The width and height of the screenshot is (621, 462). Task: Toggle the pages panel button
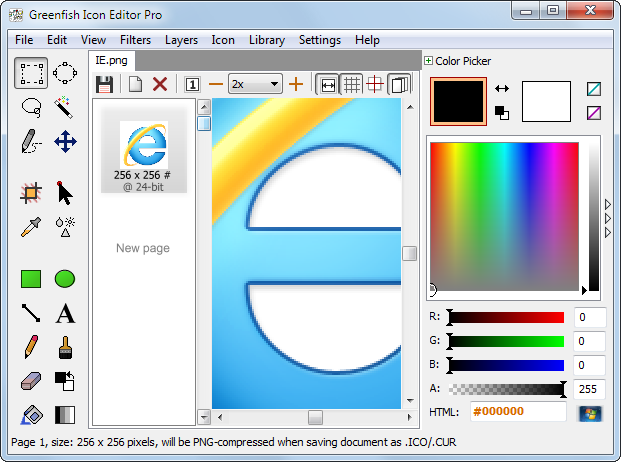tap(399, 84)
